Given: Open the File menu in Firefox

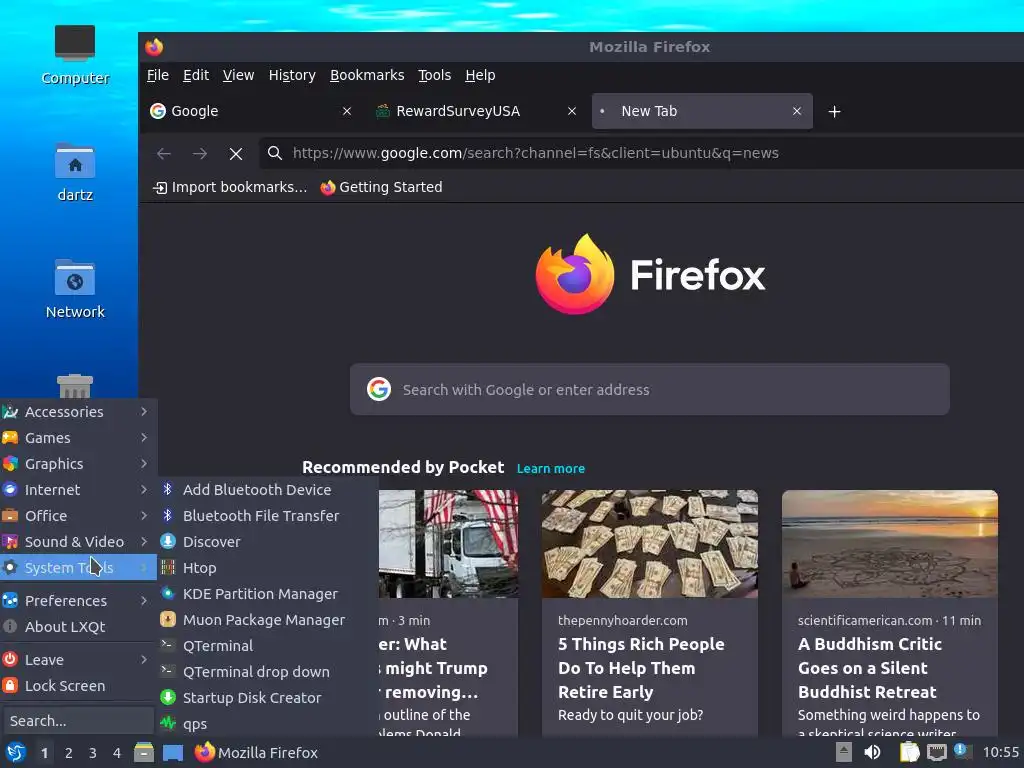Looking at the screenshot, I should point(157,75).
